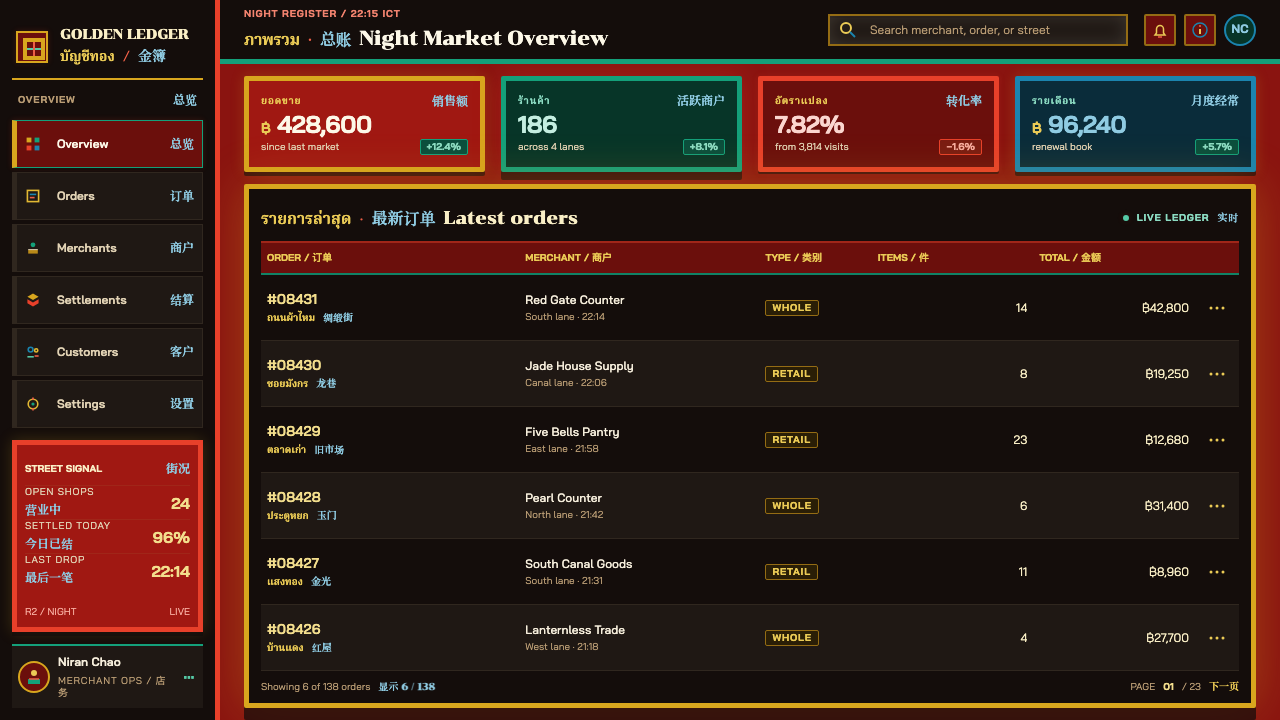The height and width of the screenshot is (720, 1280).
Task: Go to Merchants in sidebar
Action: (x=108, y=248)
